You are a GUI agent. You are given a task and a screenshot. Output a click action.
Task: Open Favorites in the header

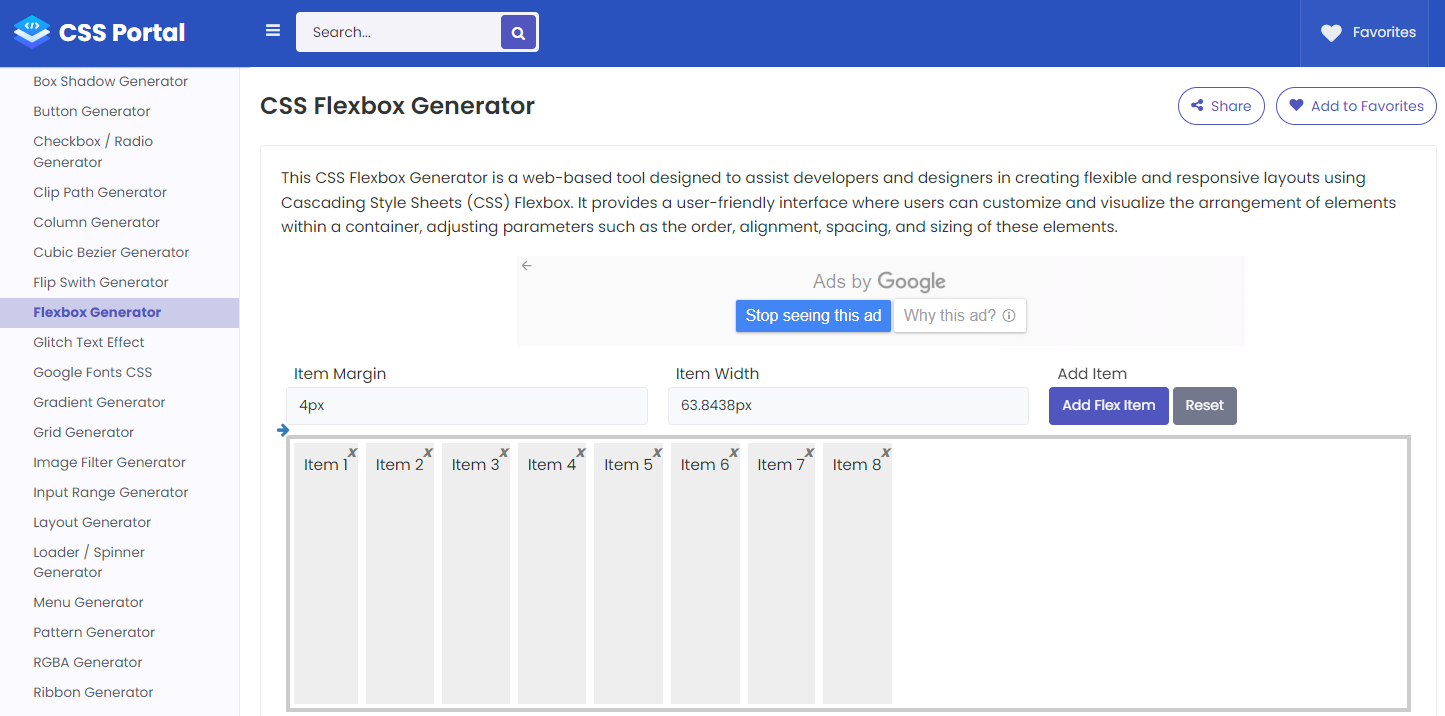1368,33
